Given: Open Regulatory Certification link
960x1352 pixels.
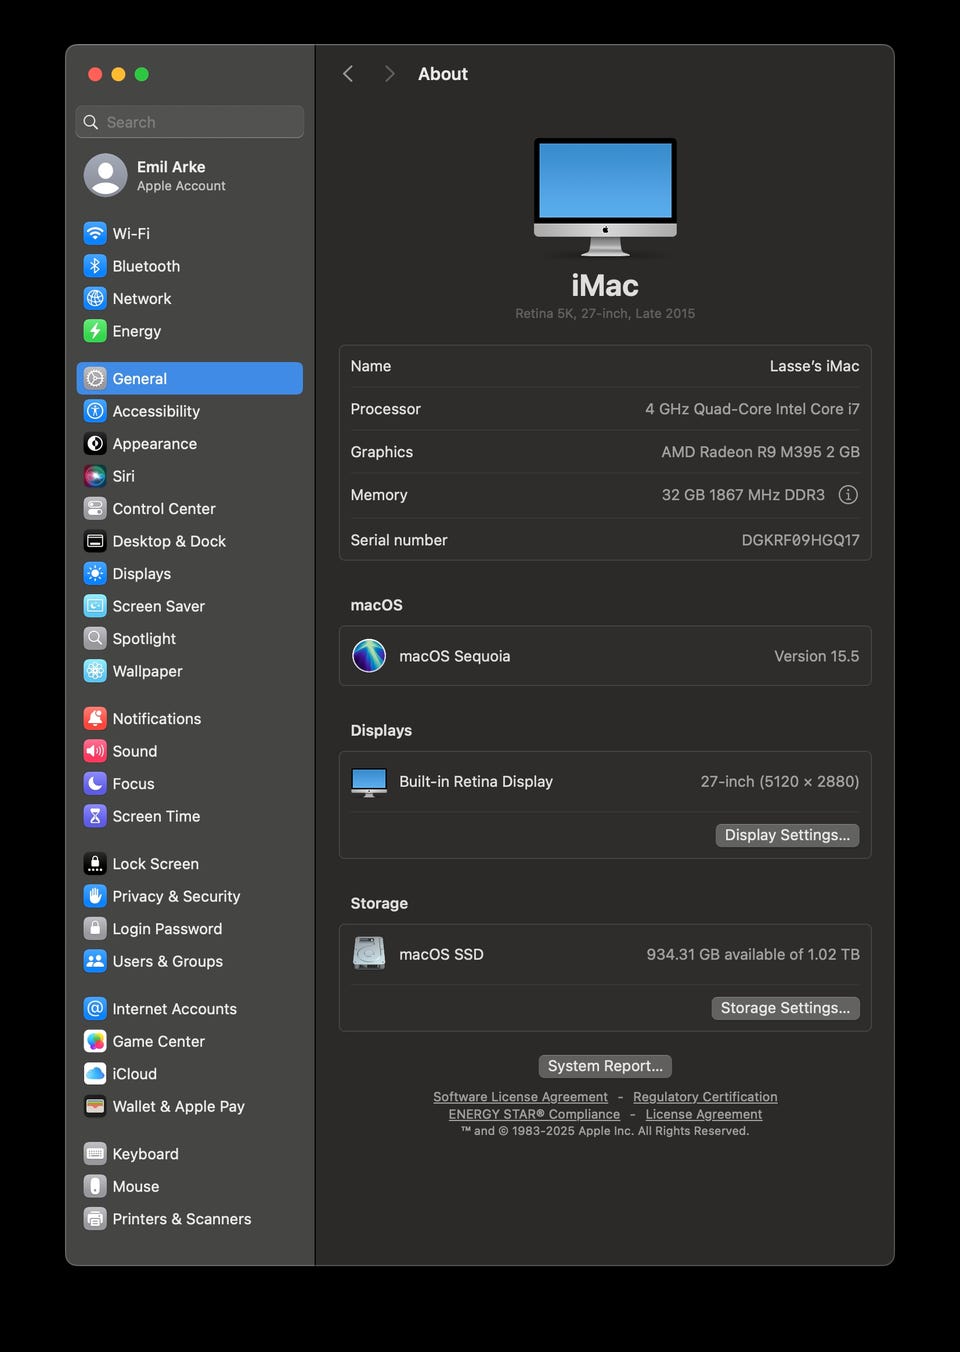Looking at the screenshot, I should click(x=705, y=1097).
